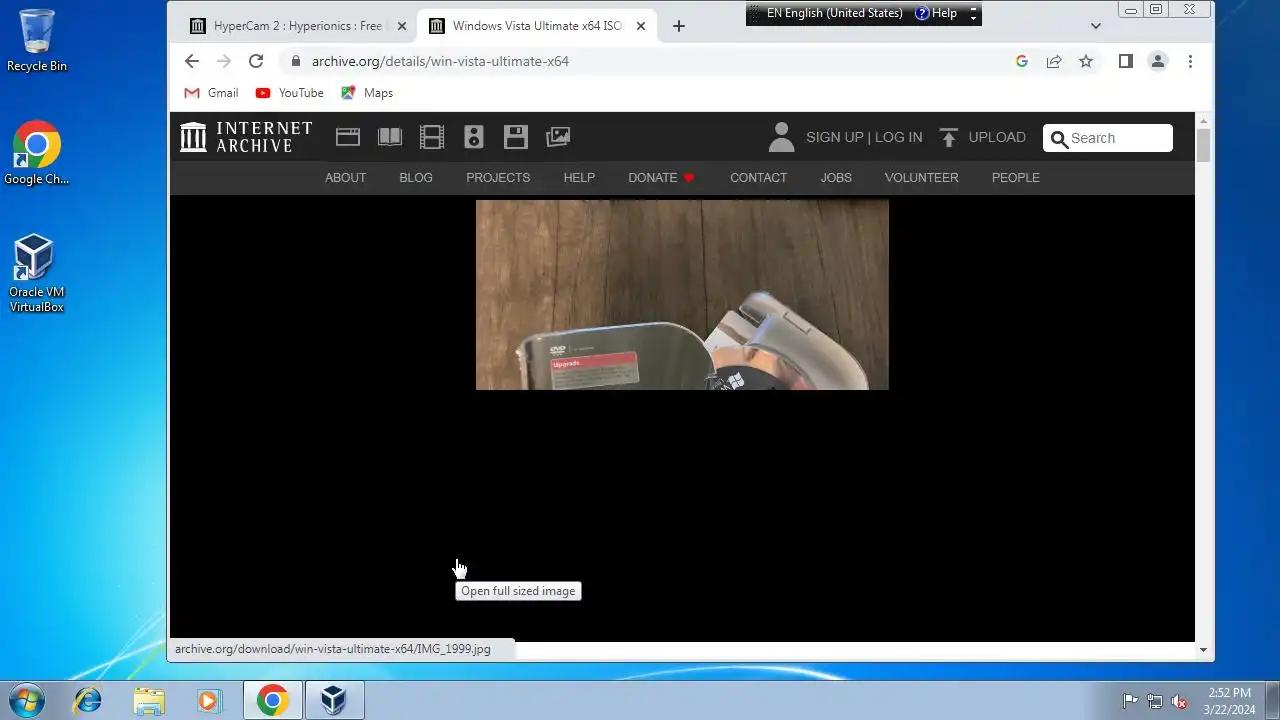Open Oracle VM VirtualBox desktop shortcut
The height and width of the screenshot is (720, 1280).
37,273
